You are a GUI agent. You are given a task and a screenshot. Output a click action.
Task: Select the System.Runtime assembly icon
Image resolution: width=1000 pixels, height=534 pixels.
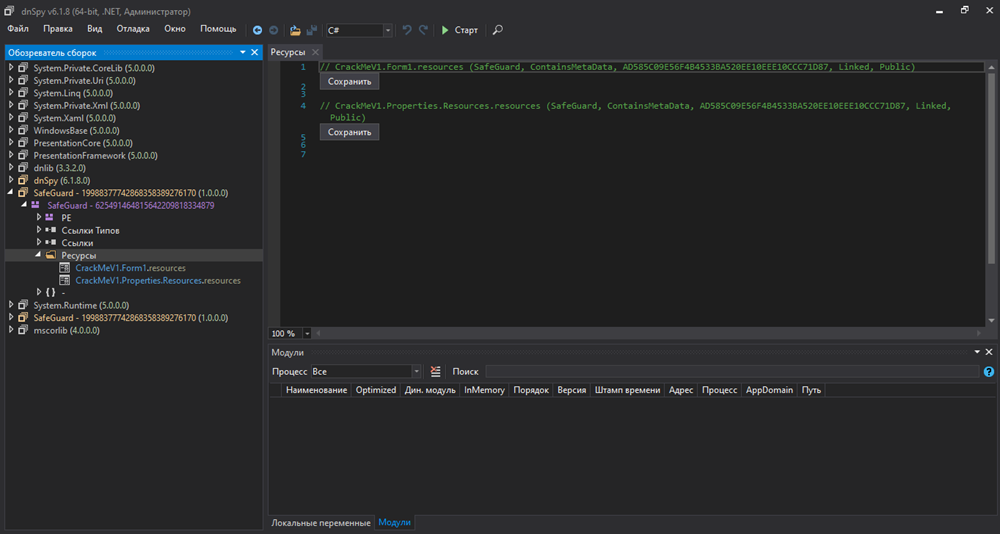(x=23, y=305)
